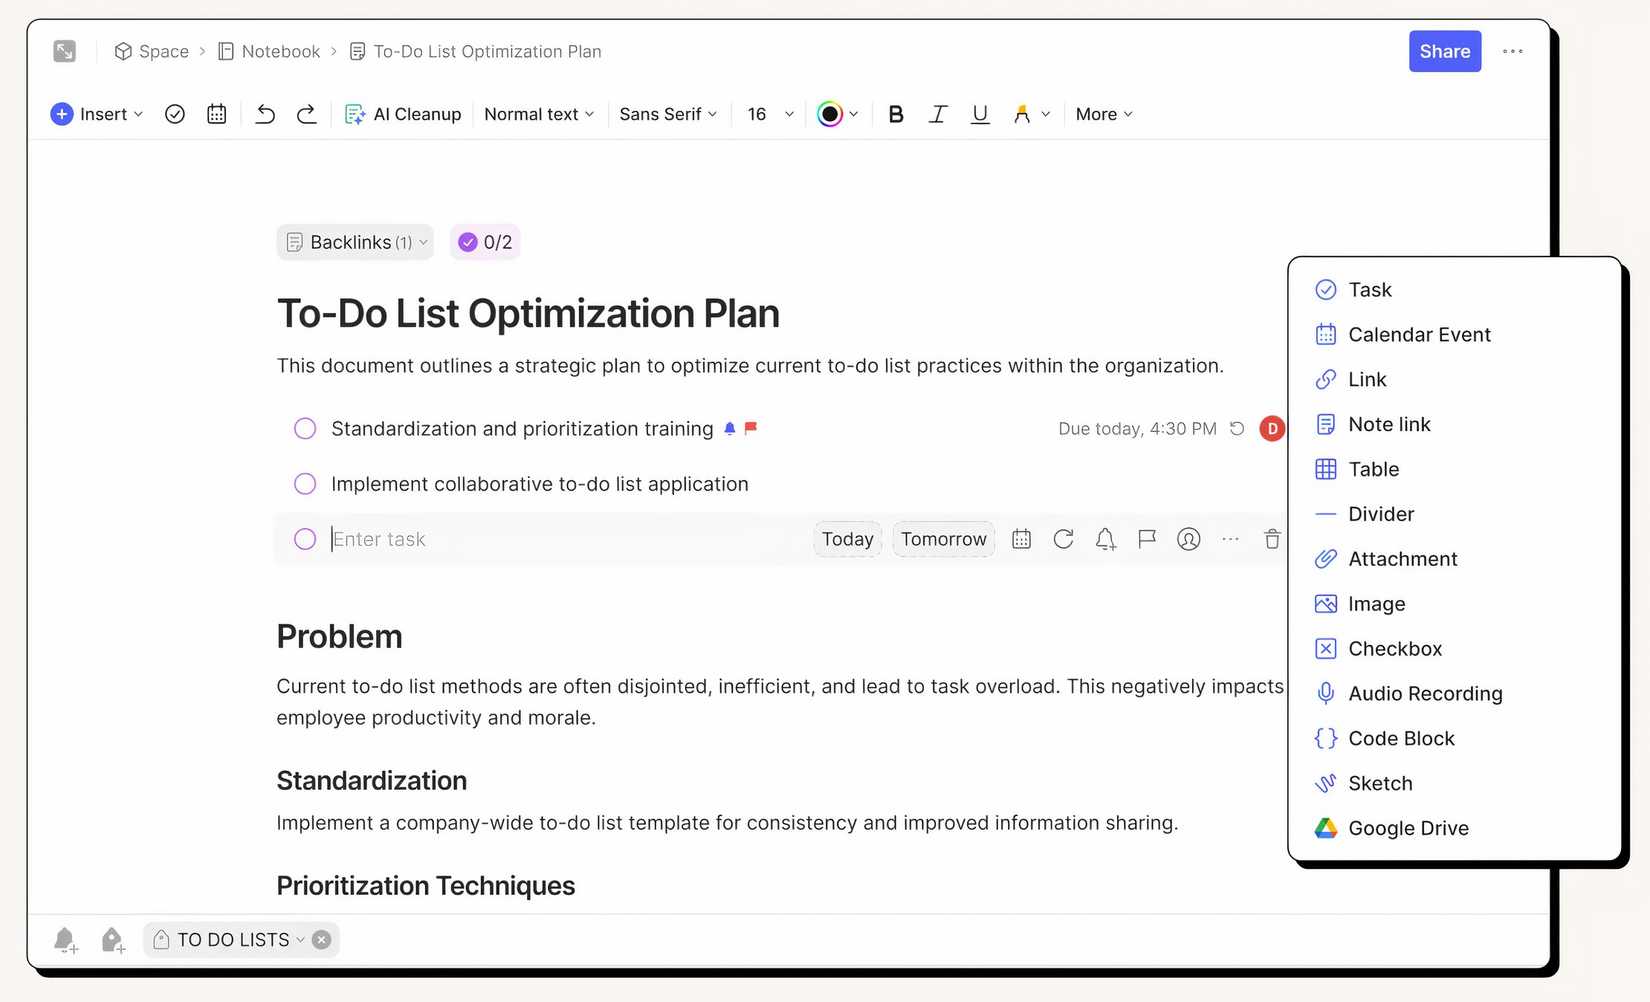Open the date picker calendar icon on the task

click(1021, 539)
